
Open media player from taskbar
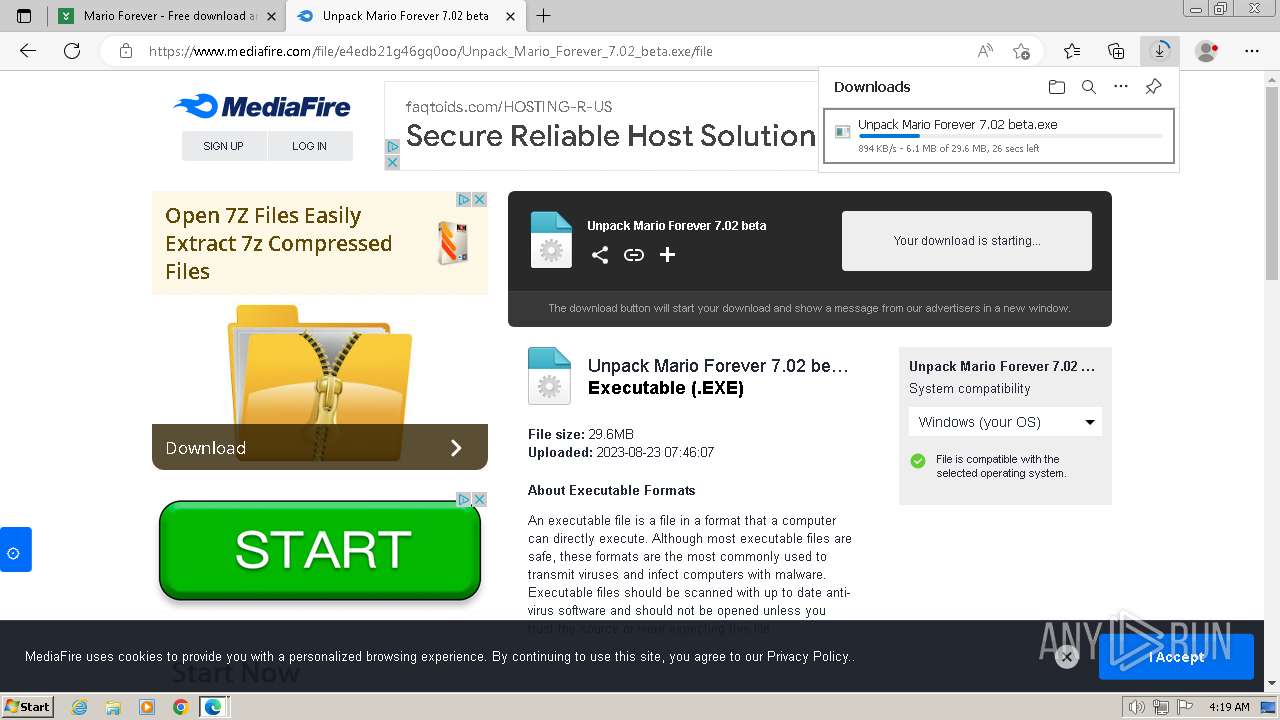pos(147,707)
